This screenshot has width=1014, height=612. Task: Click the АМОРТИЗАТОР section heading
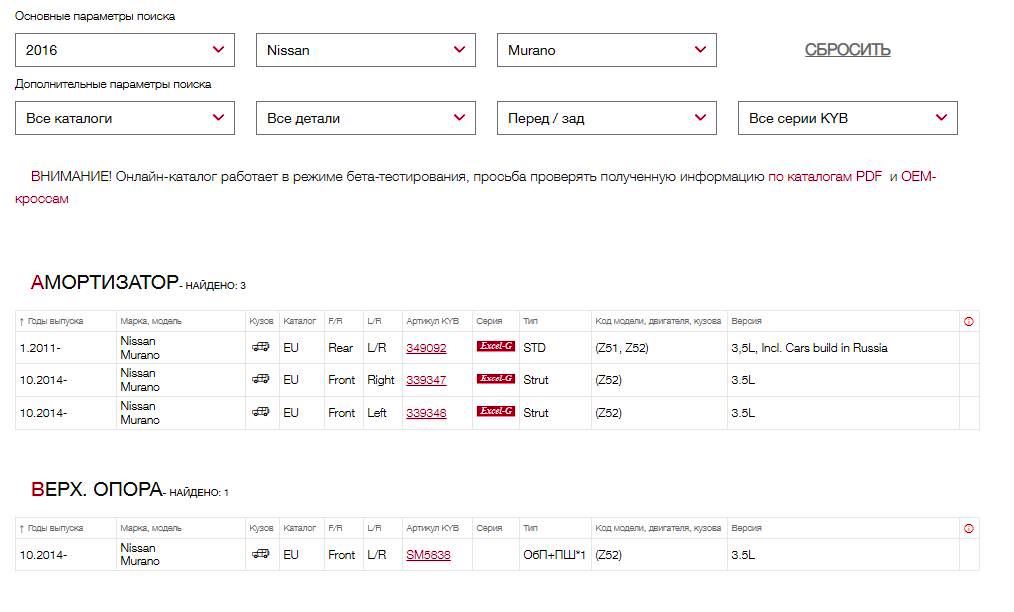pos(105,282)
